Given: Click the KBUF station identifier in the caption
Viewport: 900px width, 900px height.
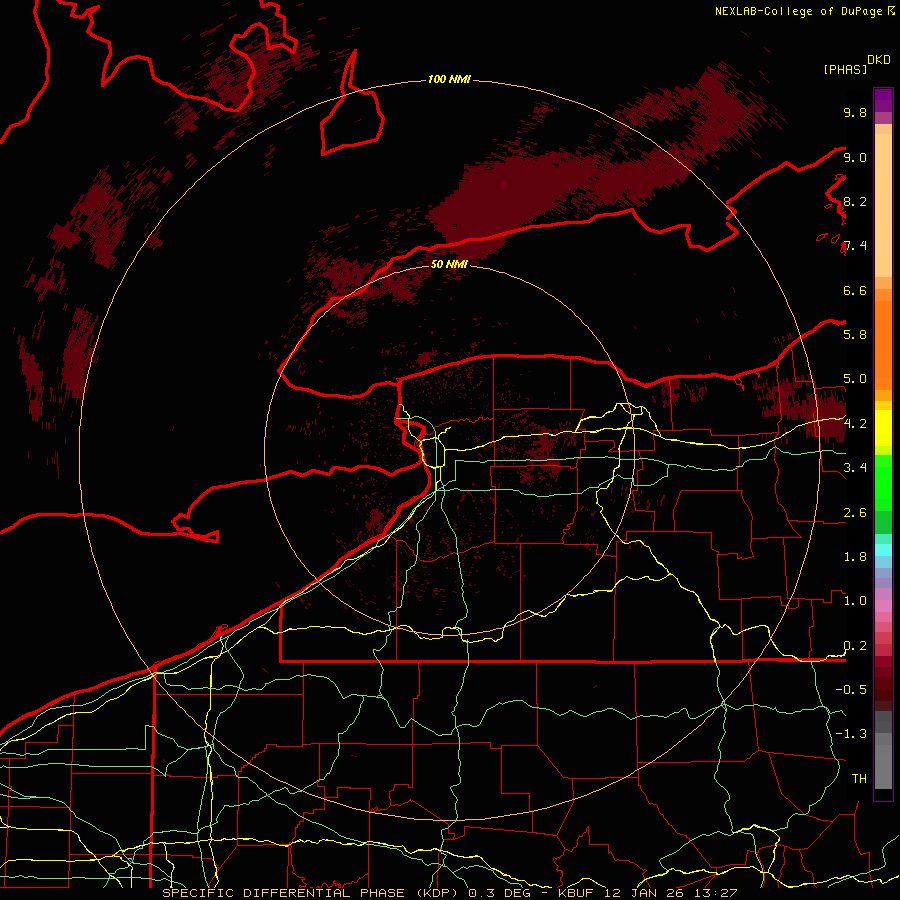Looking at the screenshot, I should tap(576, 893).
